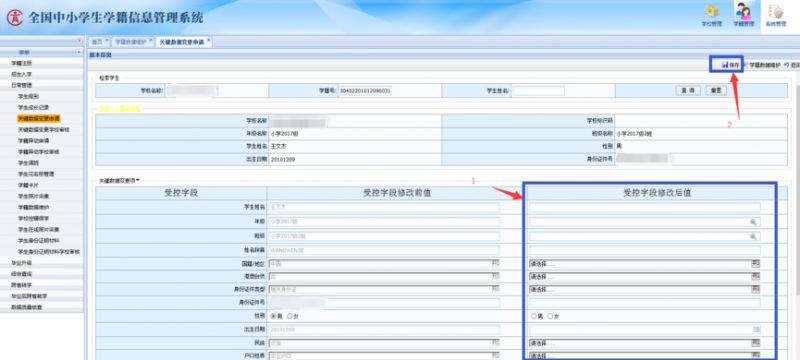The width and height of the screenshot is (800, 360).
Task: Select 学籍异动申请 in sidebar
Action: pyautogui.click(x=34, y=141)
